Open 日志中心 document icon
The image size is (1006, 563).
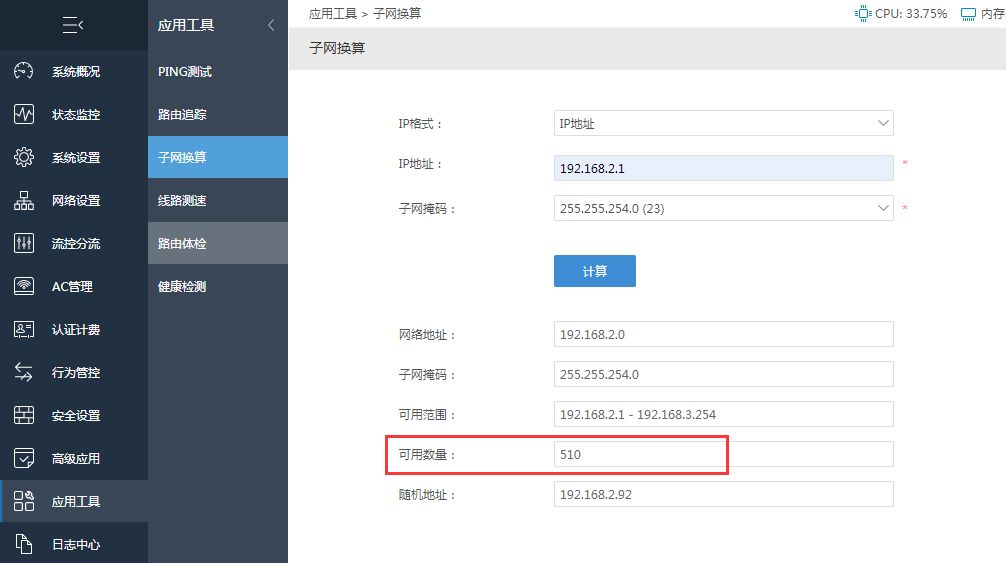coord(24,544)
